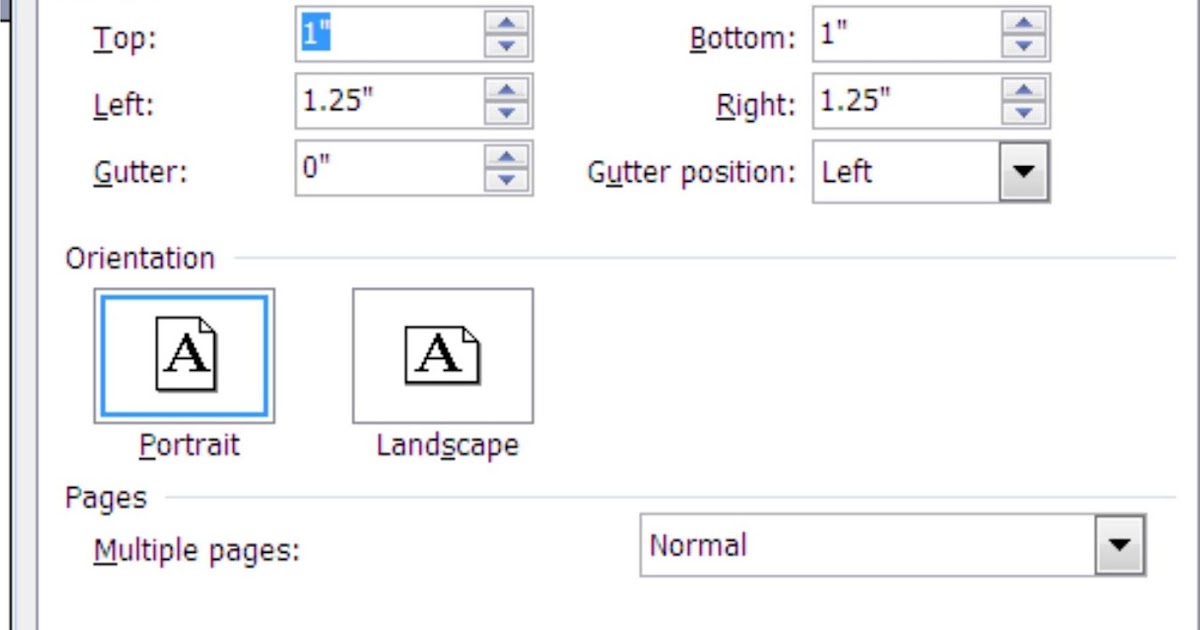Decrease the Top margin with the down arrow
This screenshot has height=630, width=1200.
[x=508, y=45]
